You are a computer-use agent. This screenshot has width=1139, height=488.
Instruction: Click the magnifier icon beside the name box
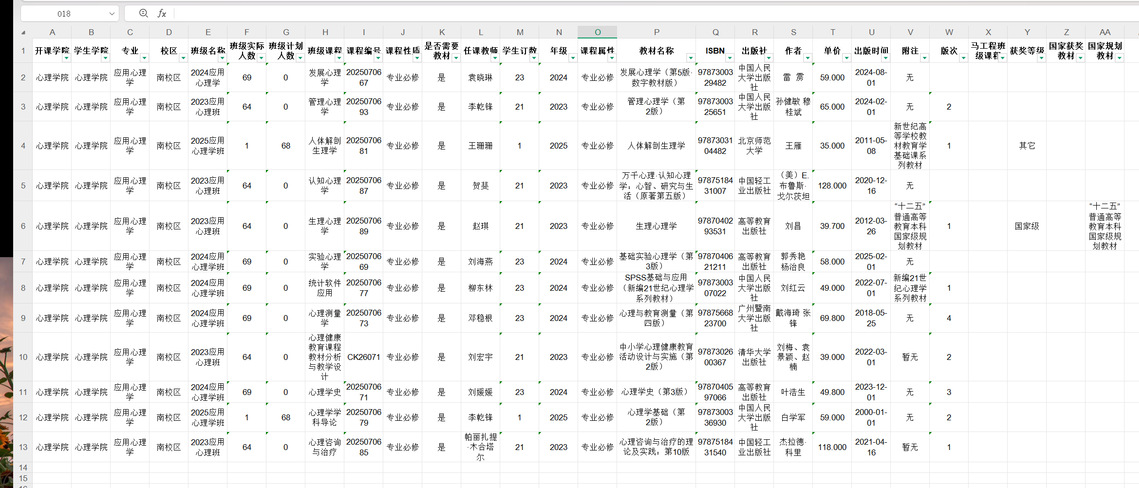point(143,14)
